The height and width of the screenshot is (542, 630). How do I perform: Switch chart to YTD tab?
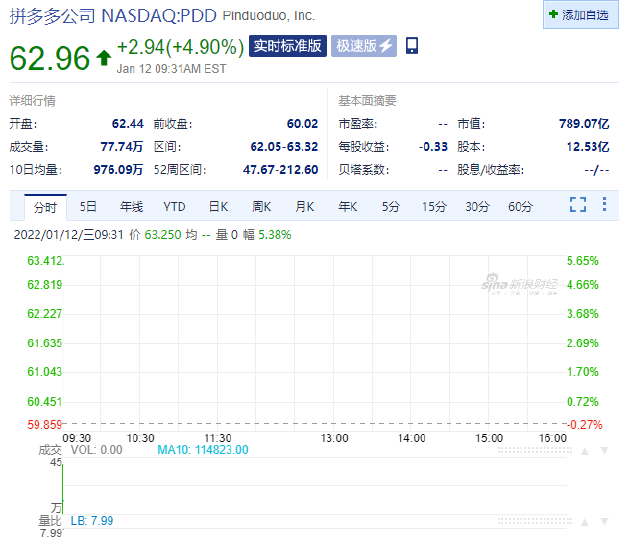[174, 207]
